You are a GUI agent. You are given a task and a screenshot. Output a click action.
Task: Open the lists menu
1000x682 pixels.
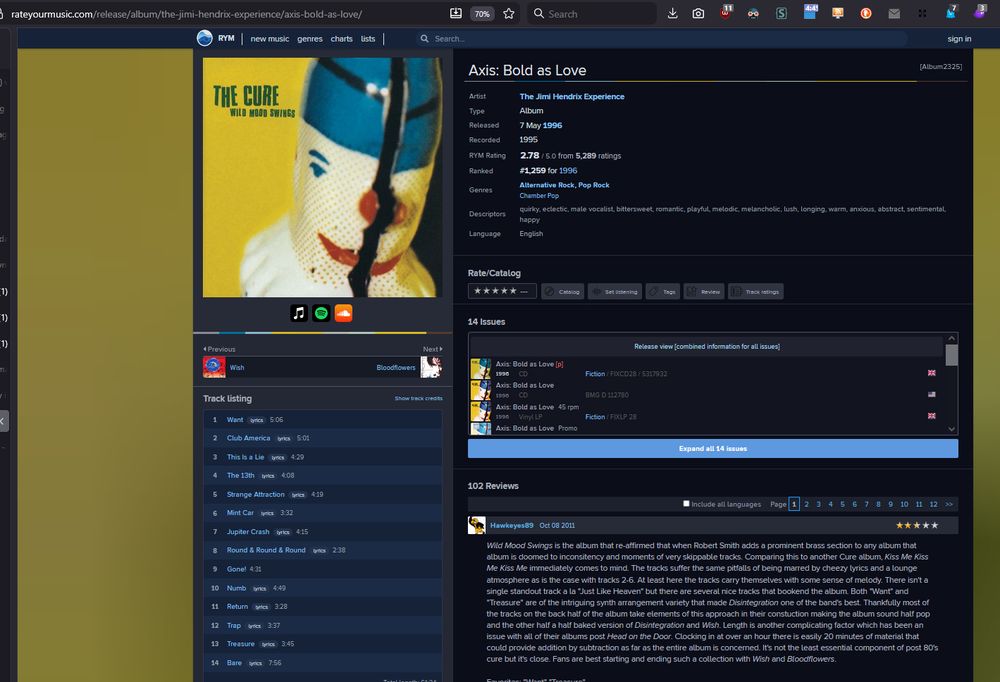368,39
